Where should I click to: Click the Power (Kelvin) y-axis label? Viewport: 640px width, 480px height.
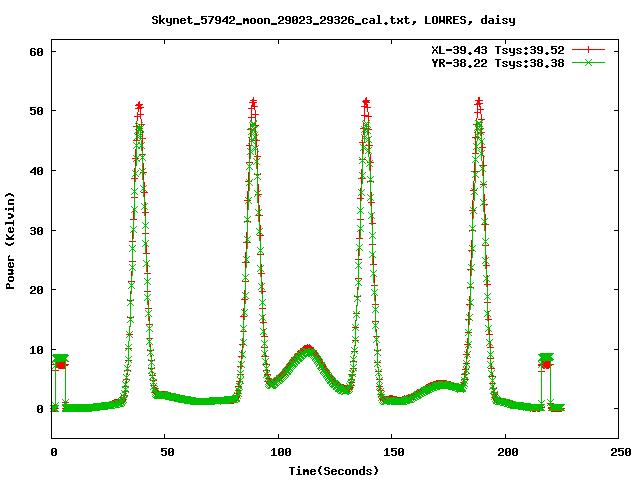(x=10, y=241)
